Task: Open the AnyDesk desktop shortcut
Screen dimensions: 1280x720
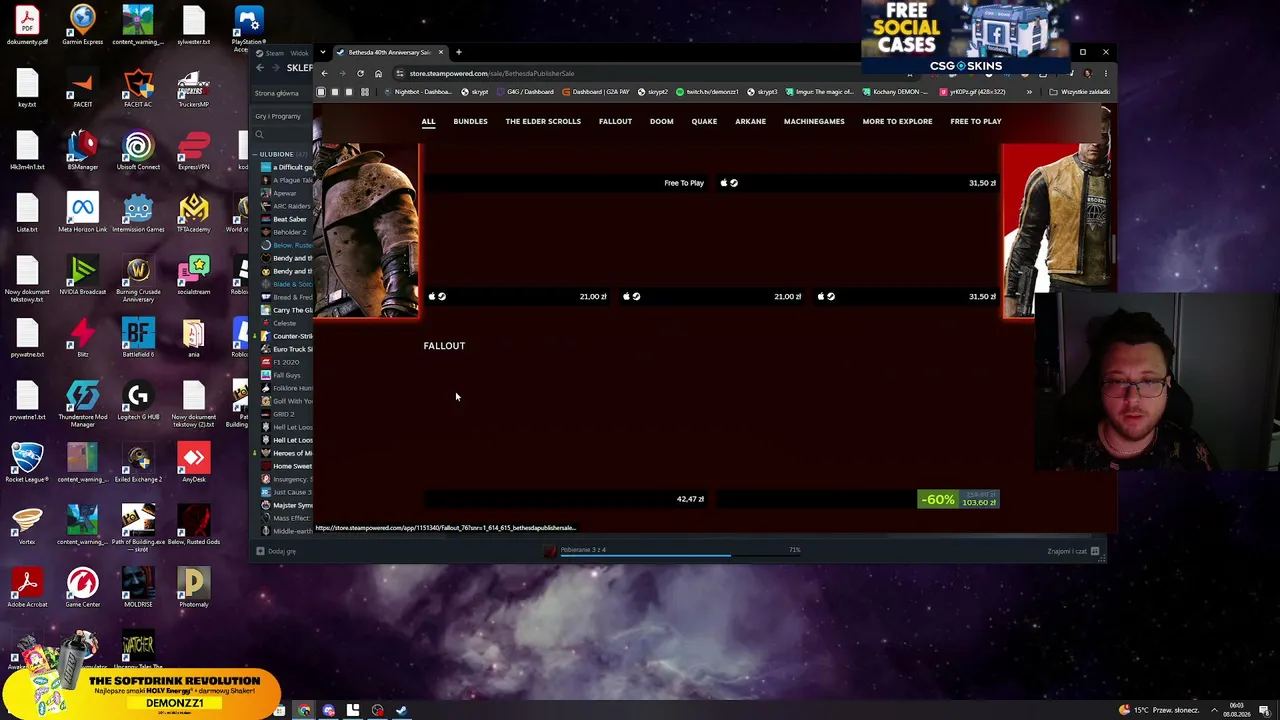Action: [x=194, y=463]
